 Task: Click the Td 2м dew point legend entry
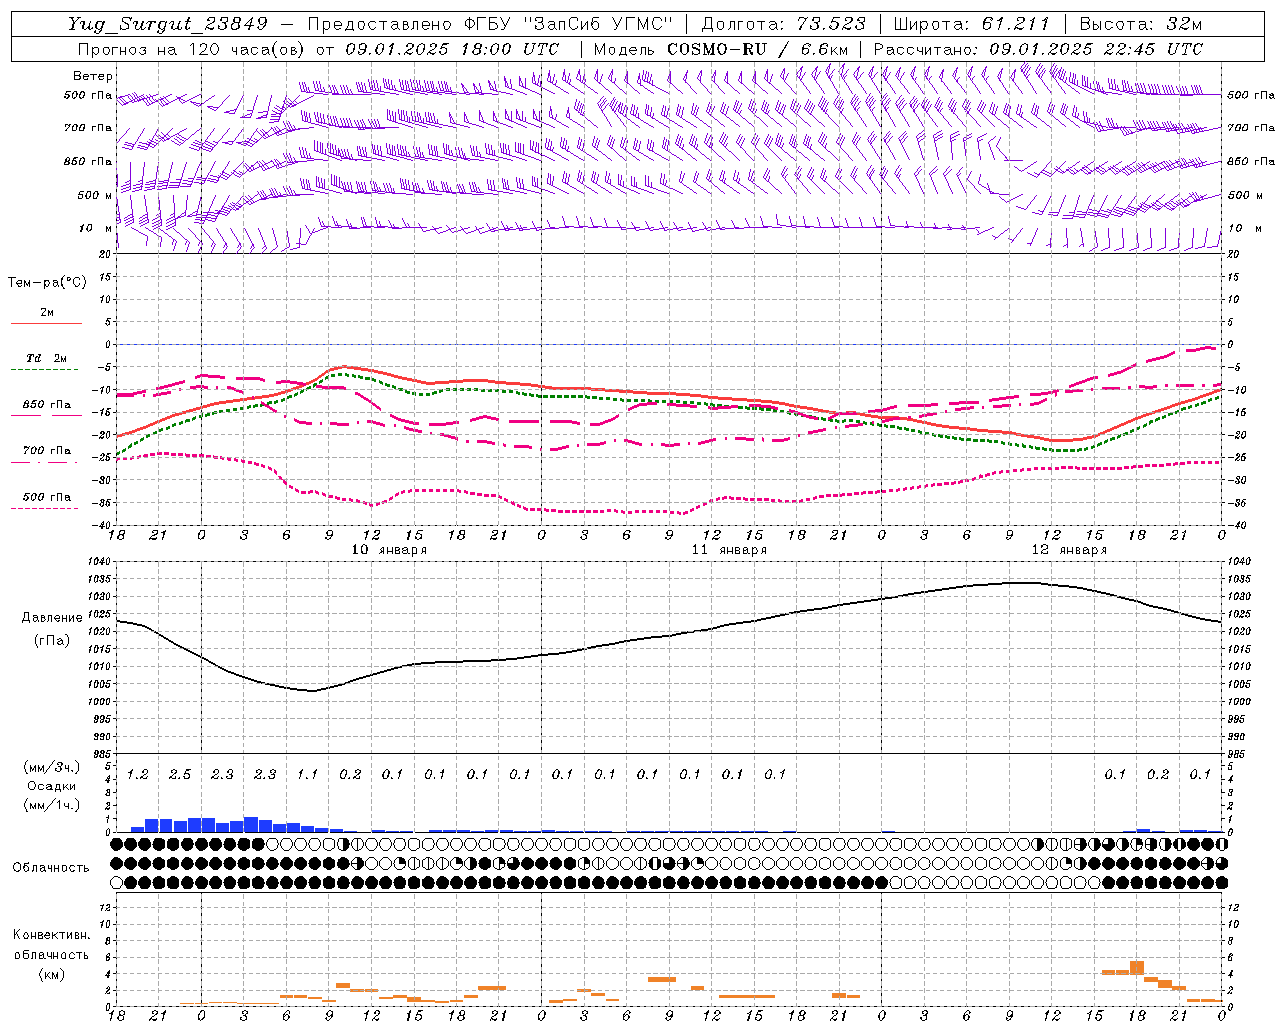pos(47,358)
